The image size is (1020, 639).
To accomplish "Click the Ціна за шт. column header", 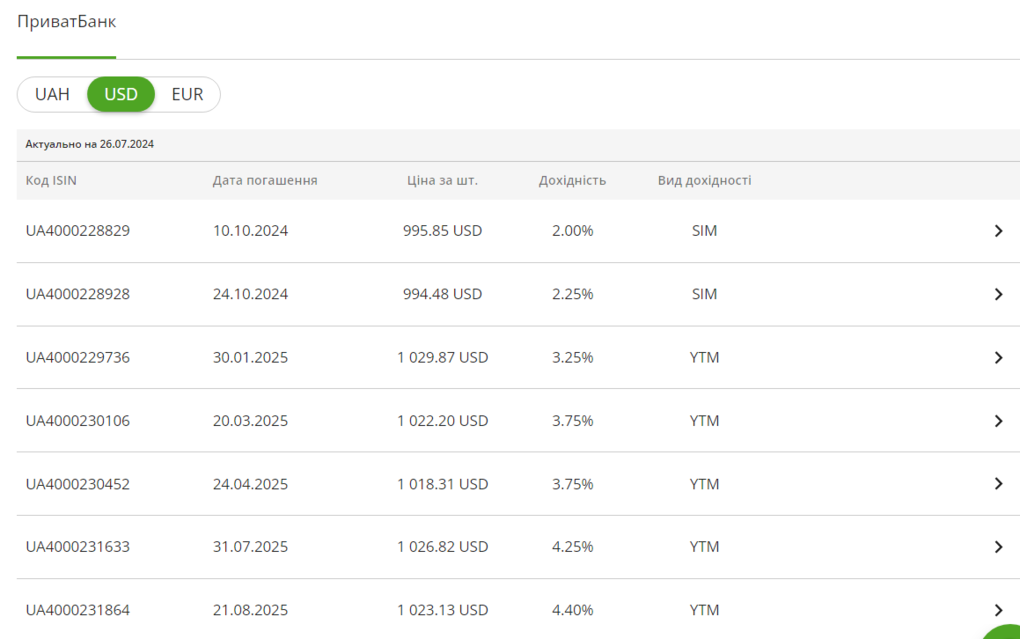I will tap(442, 181).
